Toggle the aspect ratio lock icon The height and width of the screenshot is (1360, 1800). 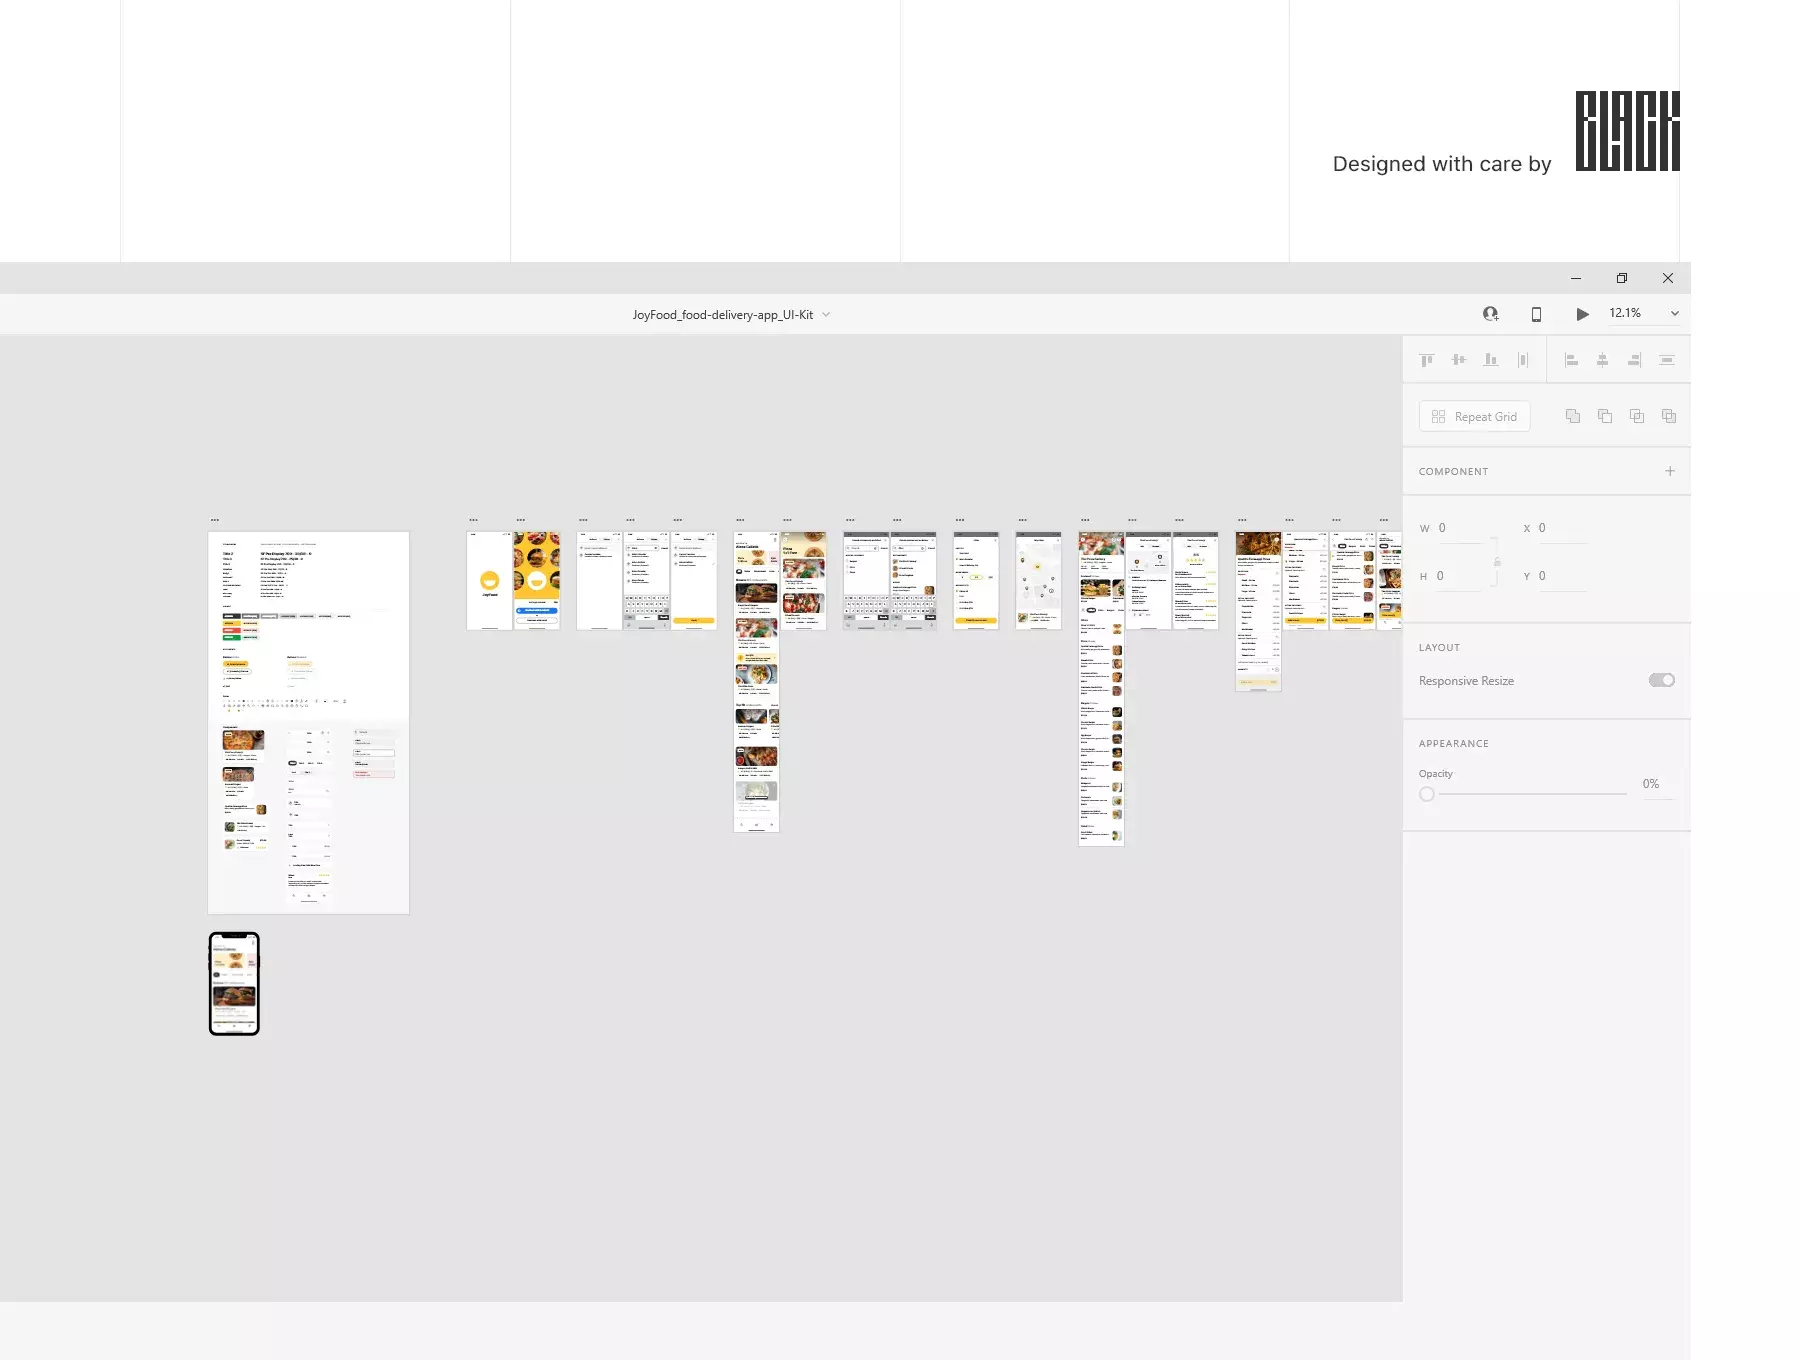(x=1497, y=561)
